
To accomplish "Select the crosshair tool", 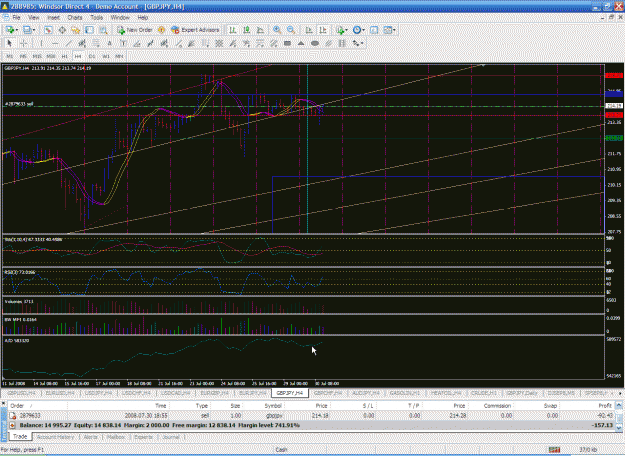I will click(x=24, y=43).
